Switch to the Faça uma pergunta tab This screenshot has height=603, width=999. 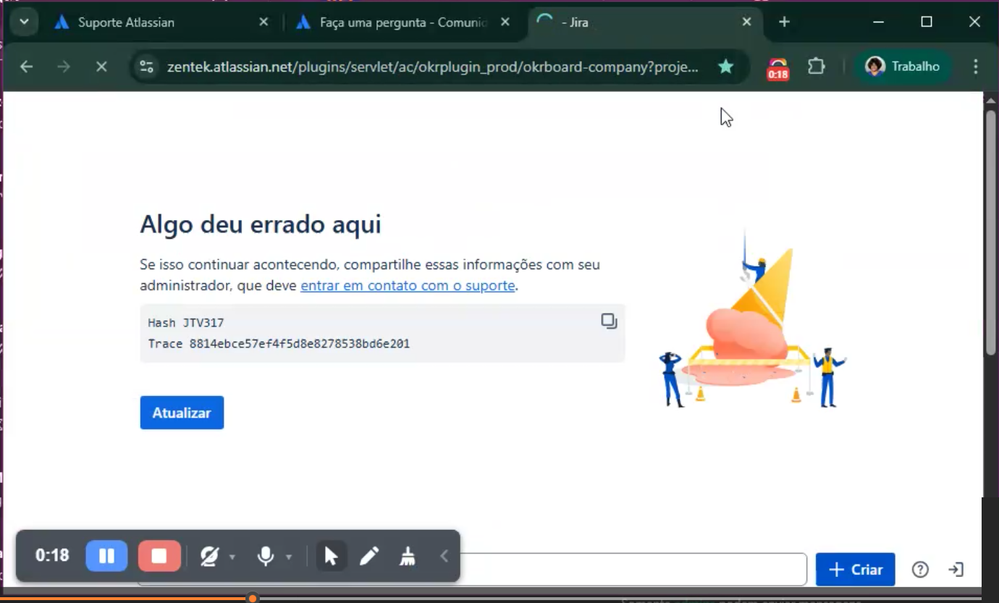coord(400,22)
